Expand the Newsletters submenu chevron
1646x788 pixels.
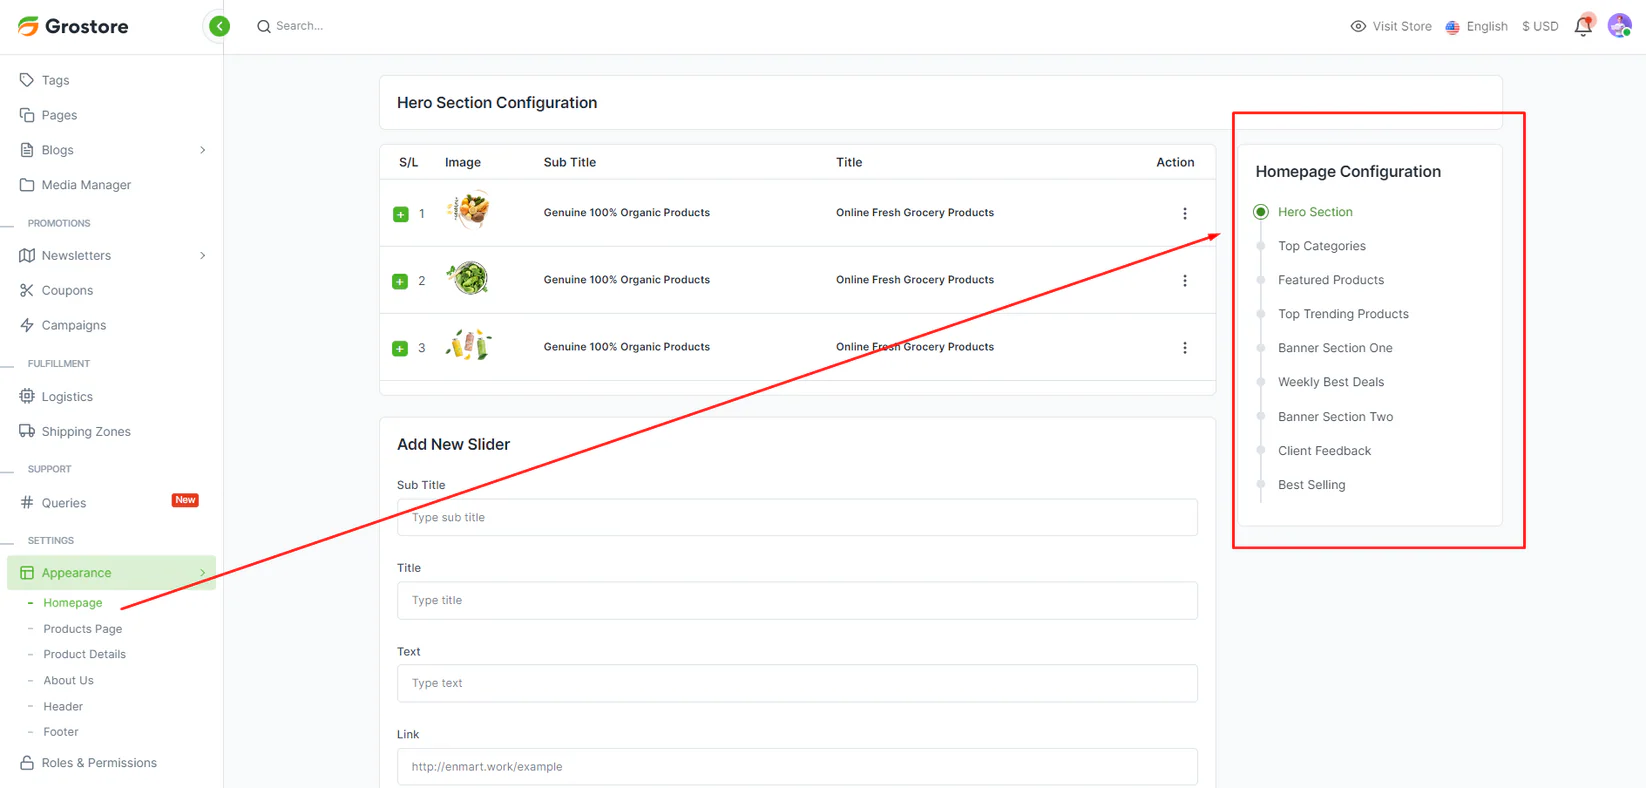pyautogui.click(x=203, y=256)
